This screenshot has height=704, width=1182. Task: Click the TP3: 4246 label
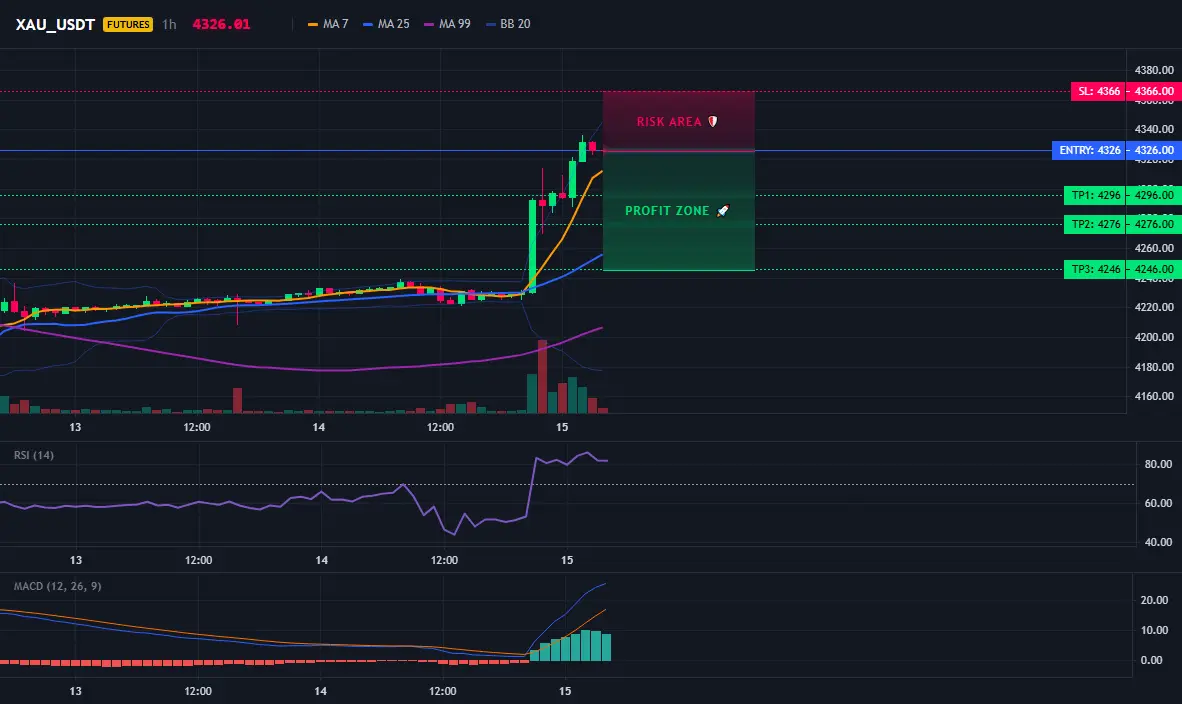click(1095, 269)
